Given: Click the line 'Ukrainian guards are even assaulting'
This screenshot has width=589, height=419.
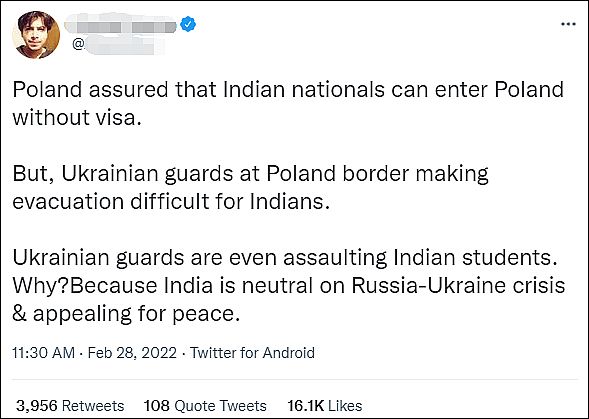Looking at the screenshot, I should point(285,257).
